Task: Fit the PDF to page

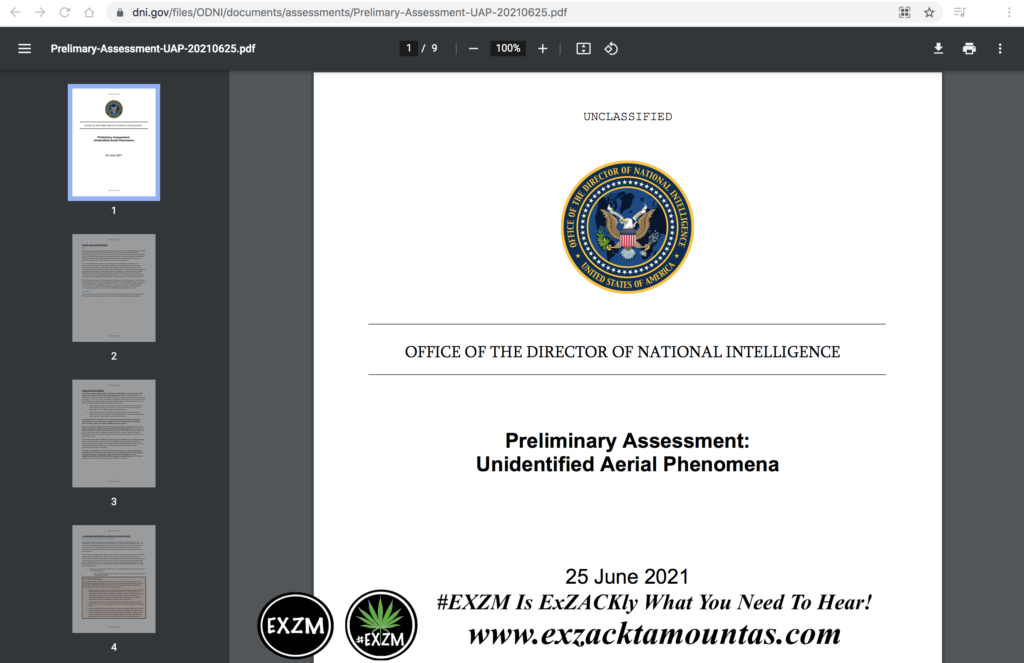Action: (583, 48)
